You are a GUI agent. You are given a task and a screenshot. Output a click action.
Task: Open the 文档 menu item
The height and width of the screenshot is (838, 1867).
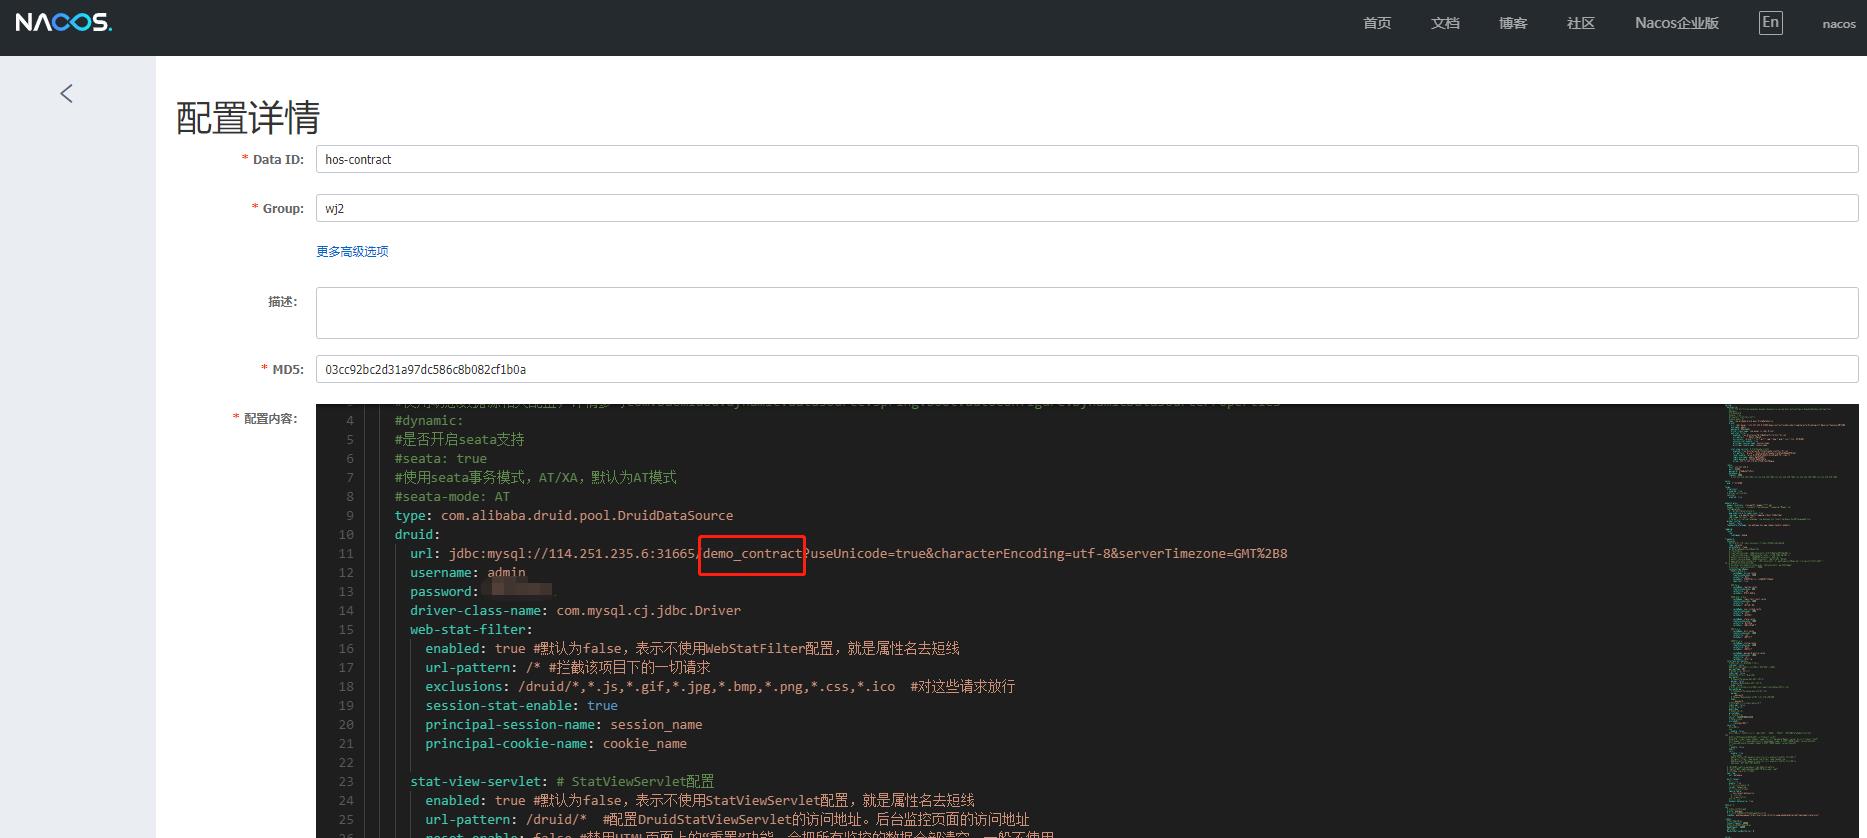[1445, 23]
